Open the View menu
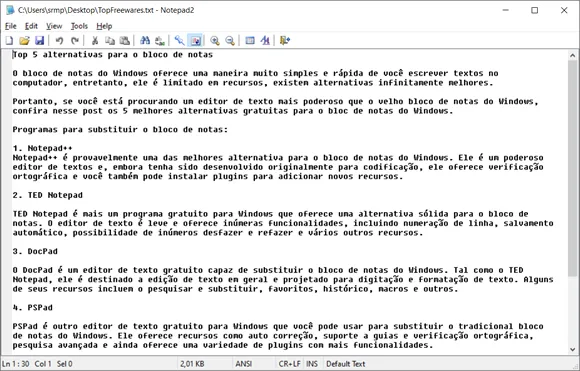Image resolution: width=580 pixels, height=371 pixels. [54, 26]
